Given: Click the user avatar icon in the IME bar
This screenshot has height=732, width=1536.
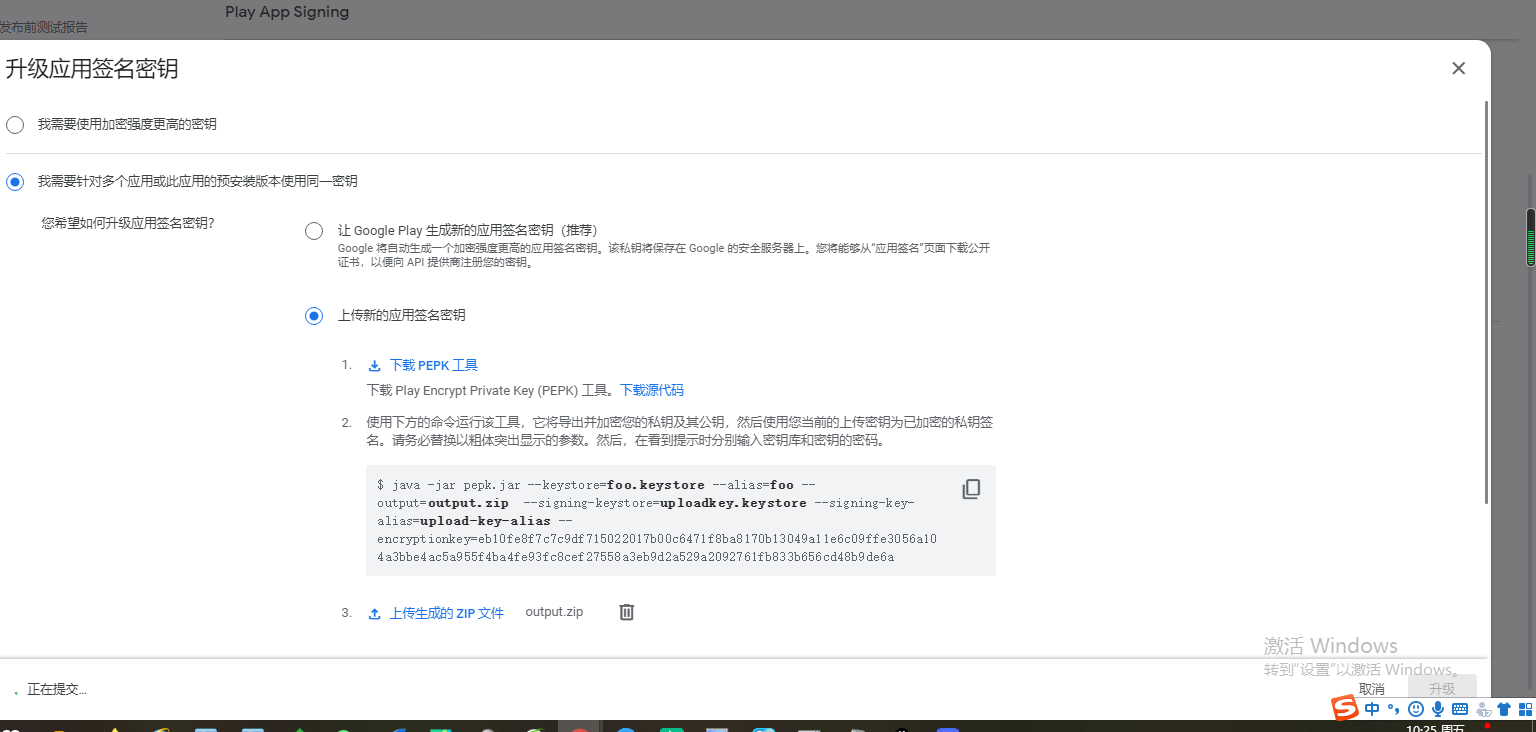Looking at the screenshot, I should 1483,709.
